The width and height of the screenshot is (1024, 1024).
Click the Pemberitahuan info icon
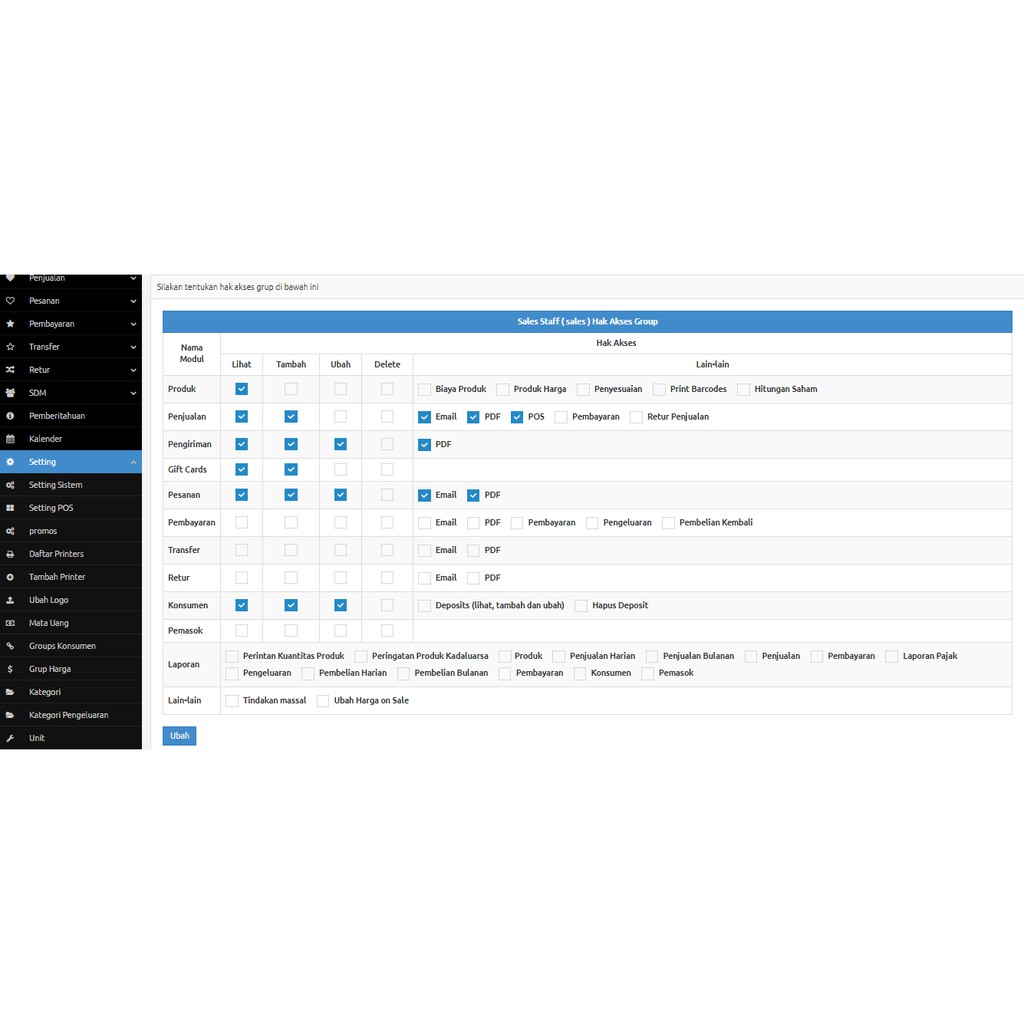coord(10,416)
